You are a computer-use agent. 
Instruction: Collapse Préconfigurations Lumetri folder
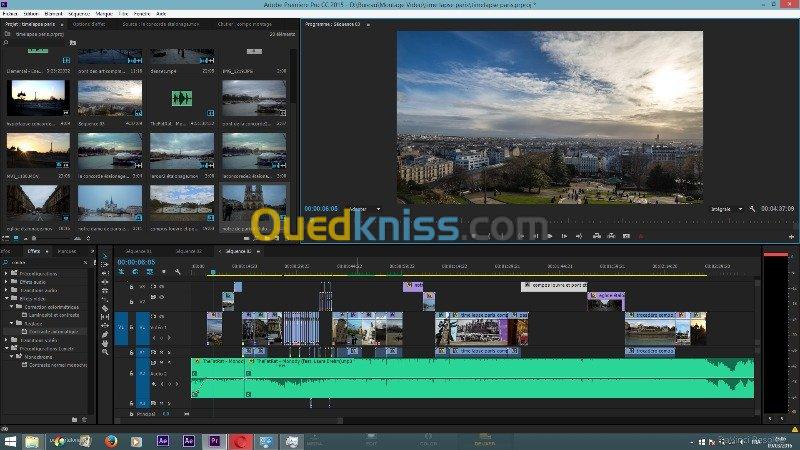(6, 348)
